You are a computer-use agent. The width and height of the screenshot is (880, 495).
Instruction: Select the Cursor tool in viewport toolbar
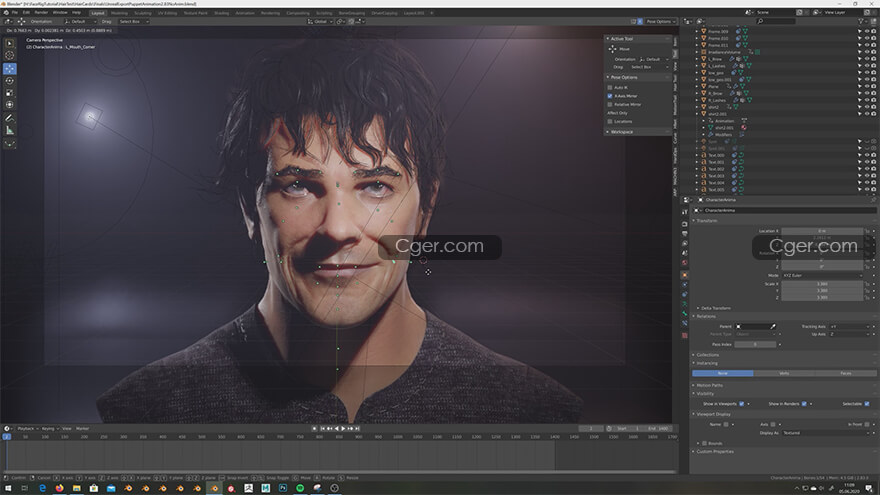tap(10, 55)
